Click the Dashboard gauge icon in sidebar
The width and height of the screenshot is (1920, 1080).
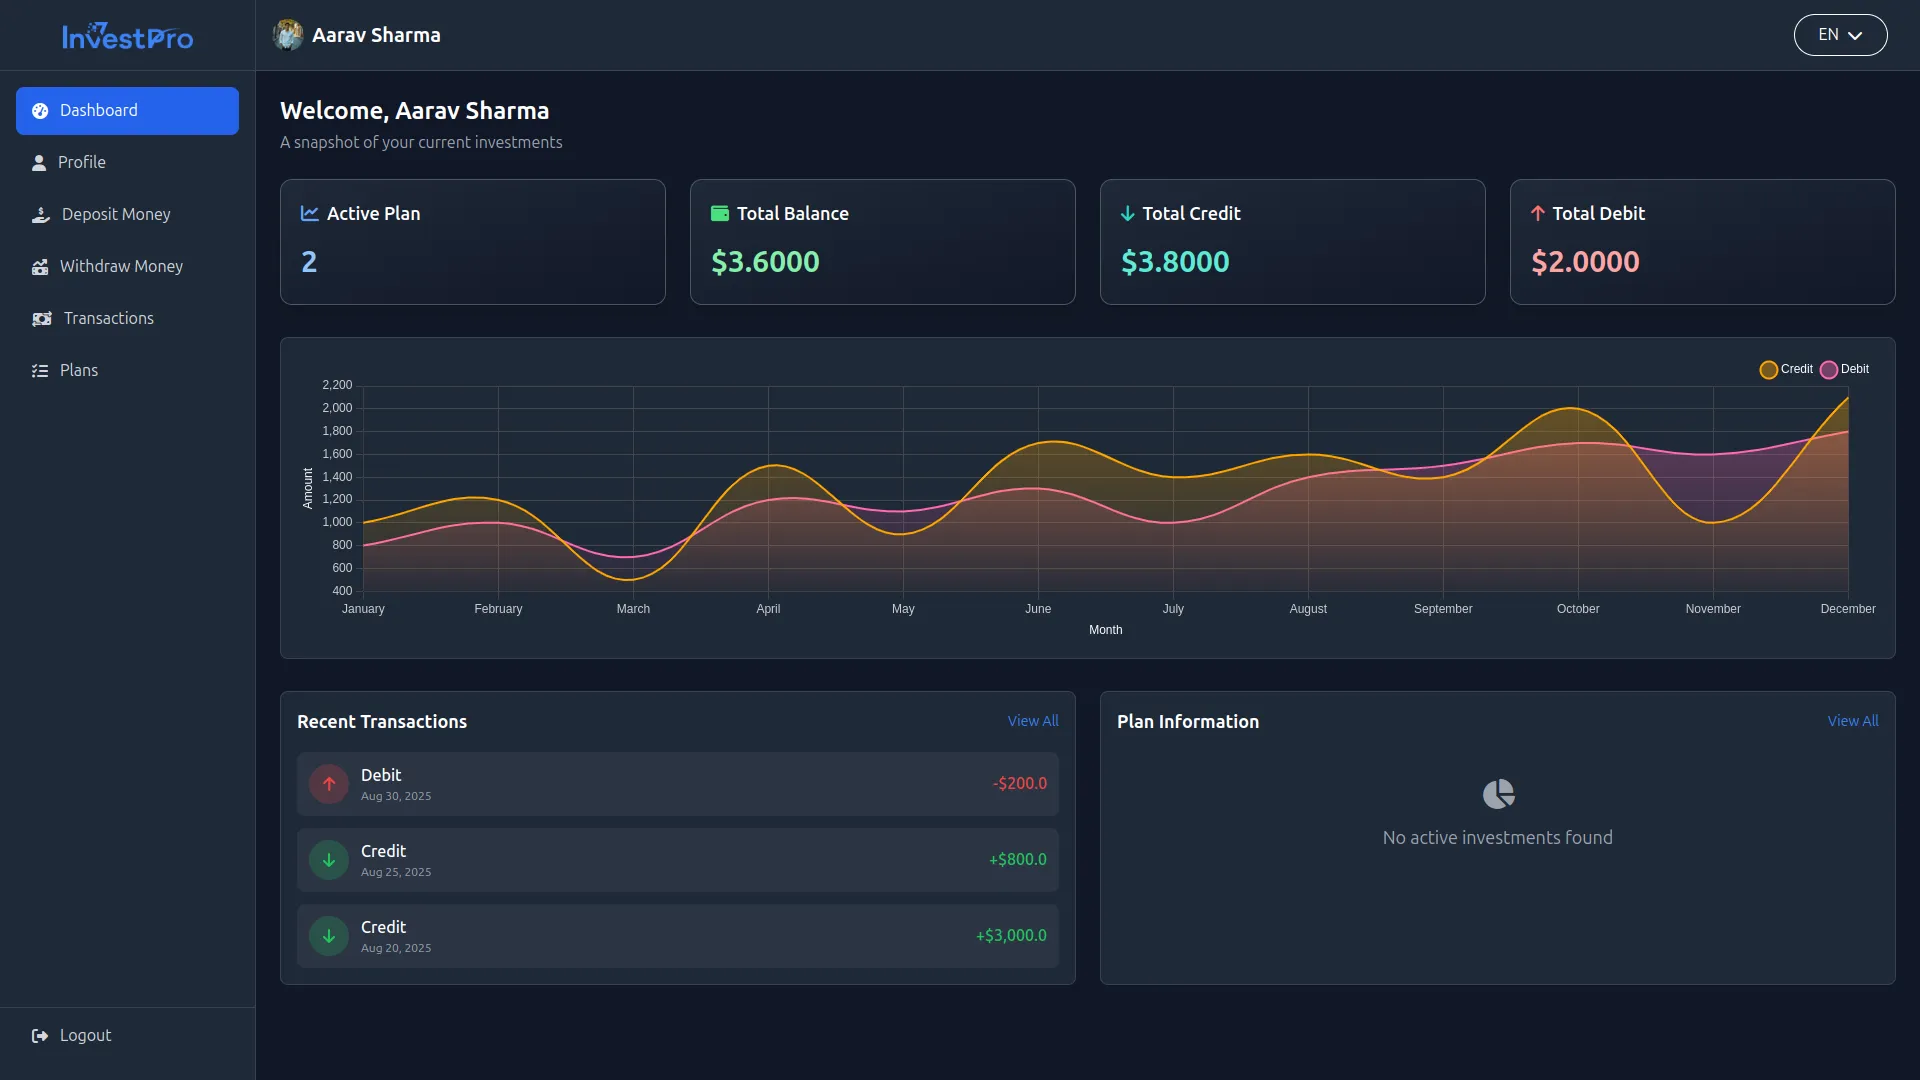pyautogui.click(x=40, y=111)
